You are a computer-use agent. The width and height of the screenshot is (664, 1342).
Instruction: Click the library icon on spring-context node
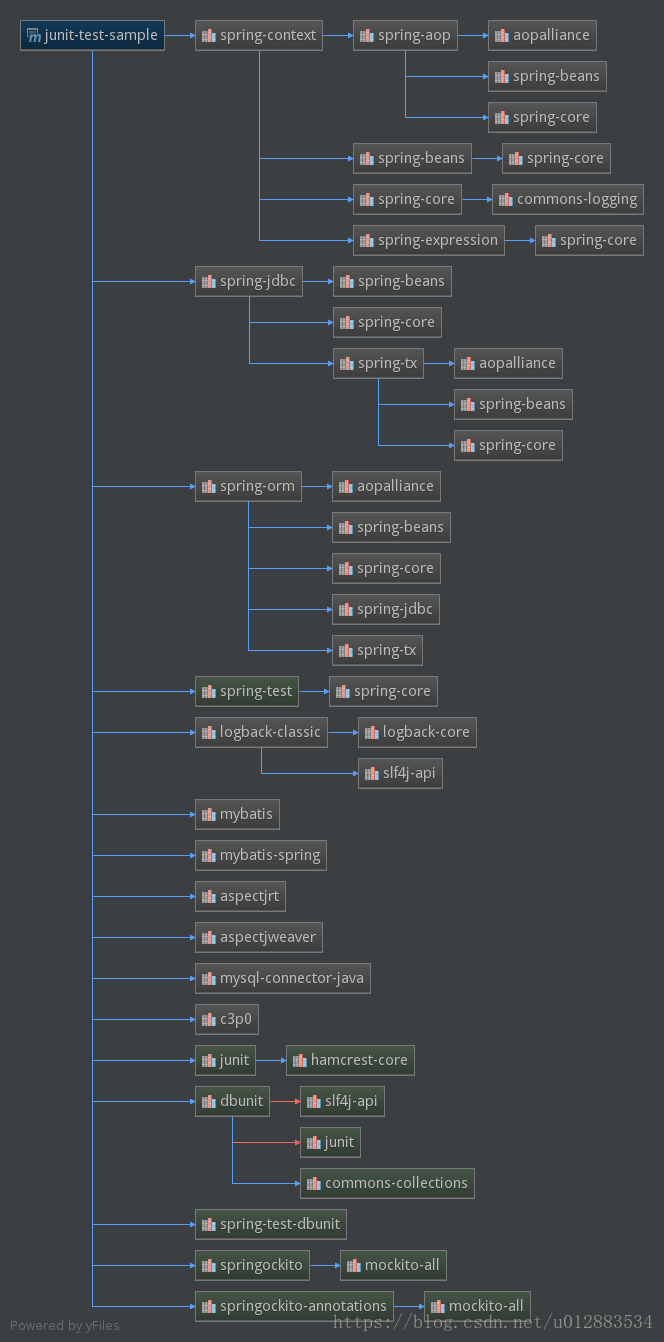[208, 36]
